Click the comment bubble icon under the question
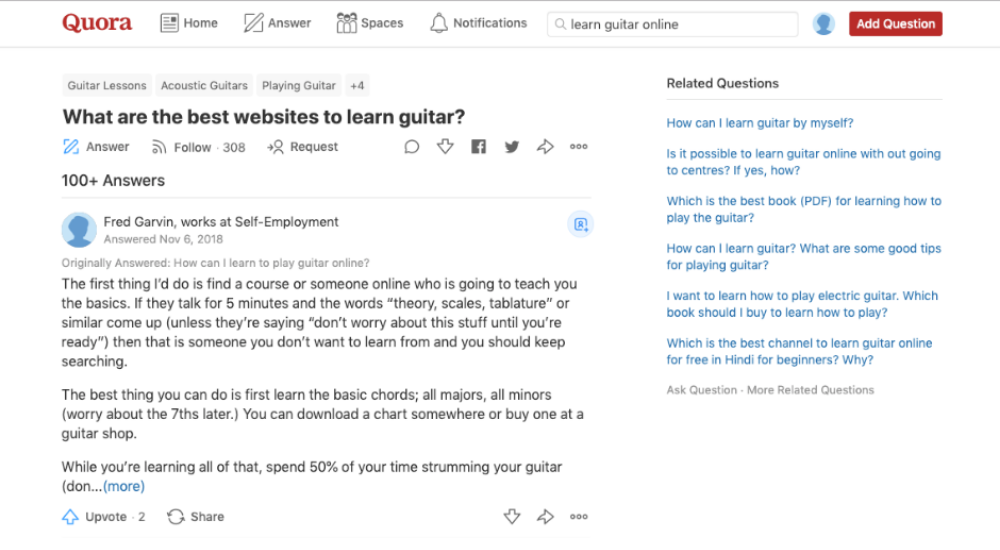 pyautogui.click(x=412, y=147)
